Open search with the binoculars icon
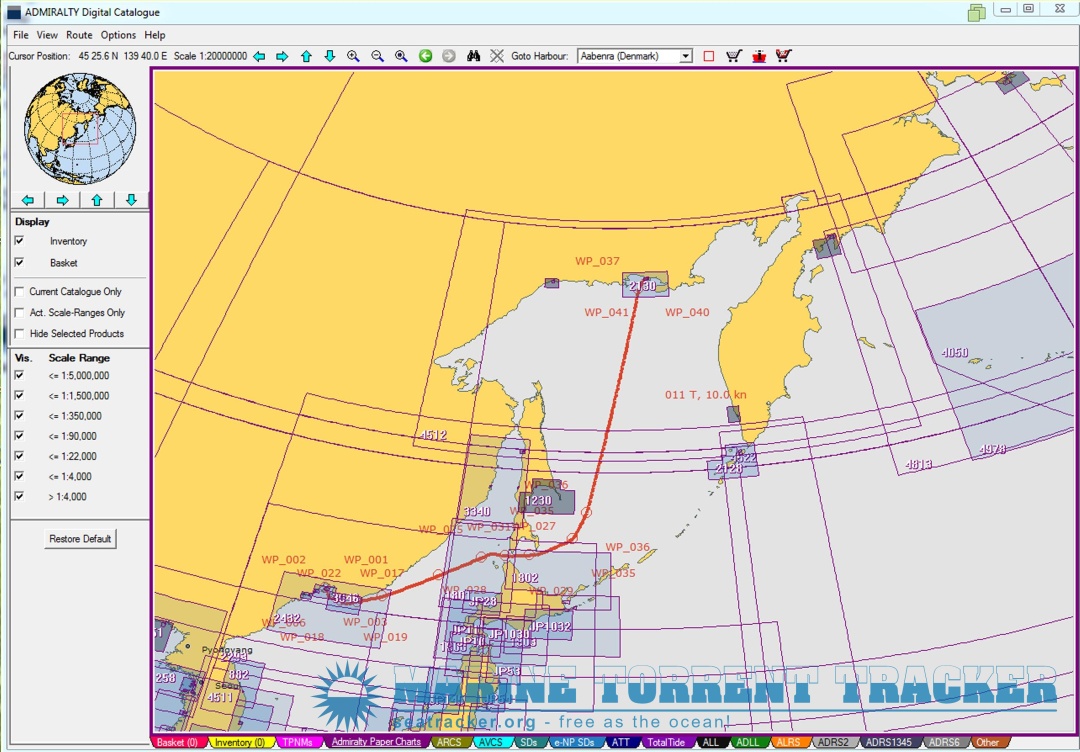The width and height of the screenshot is (1080, 752). click(473, 56)
